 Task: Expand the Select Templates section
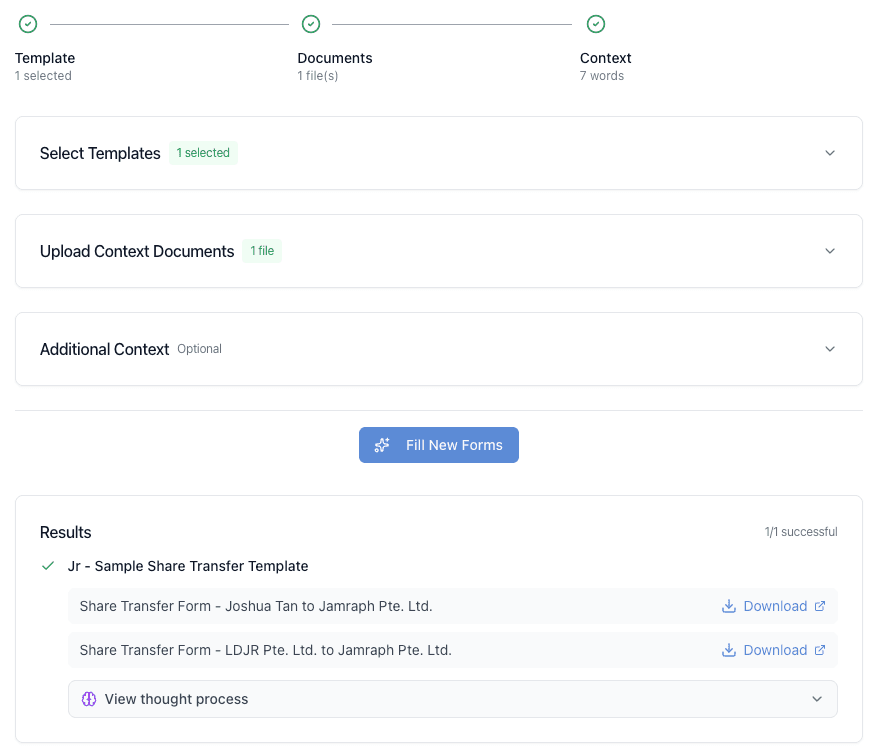click(830, 153)
